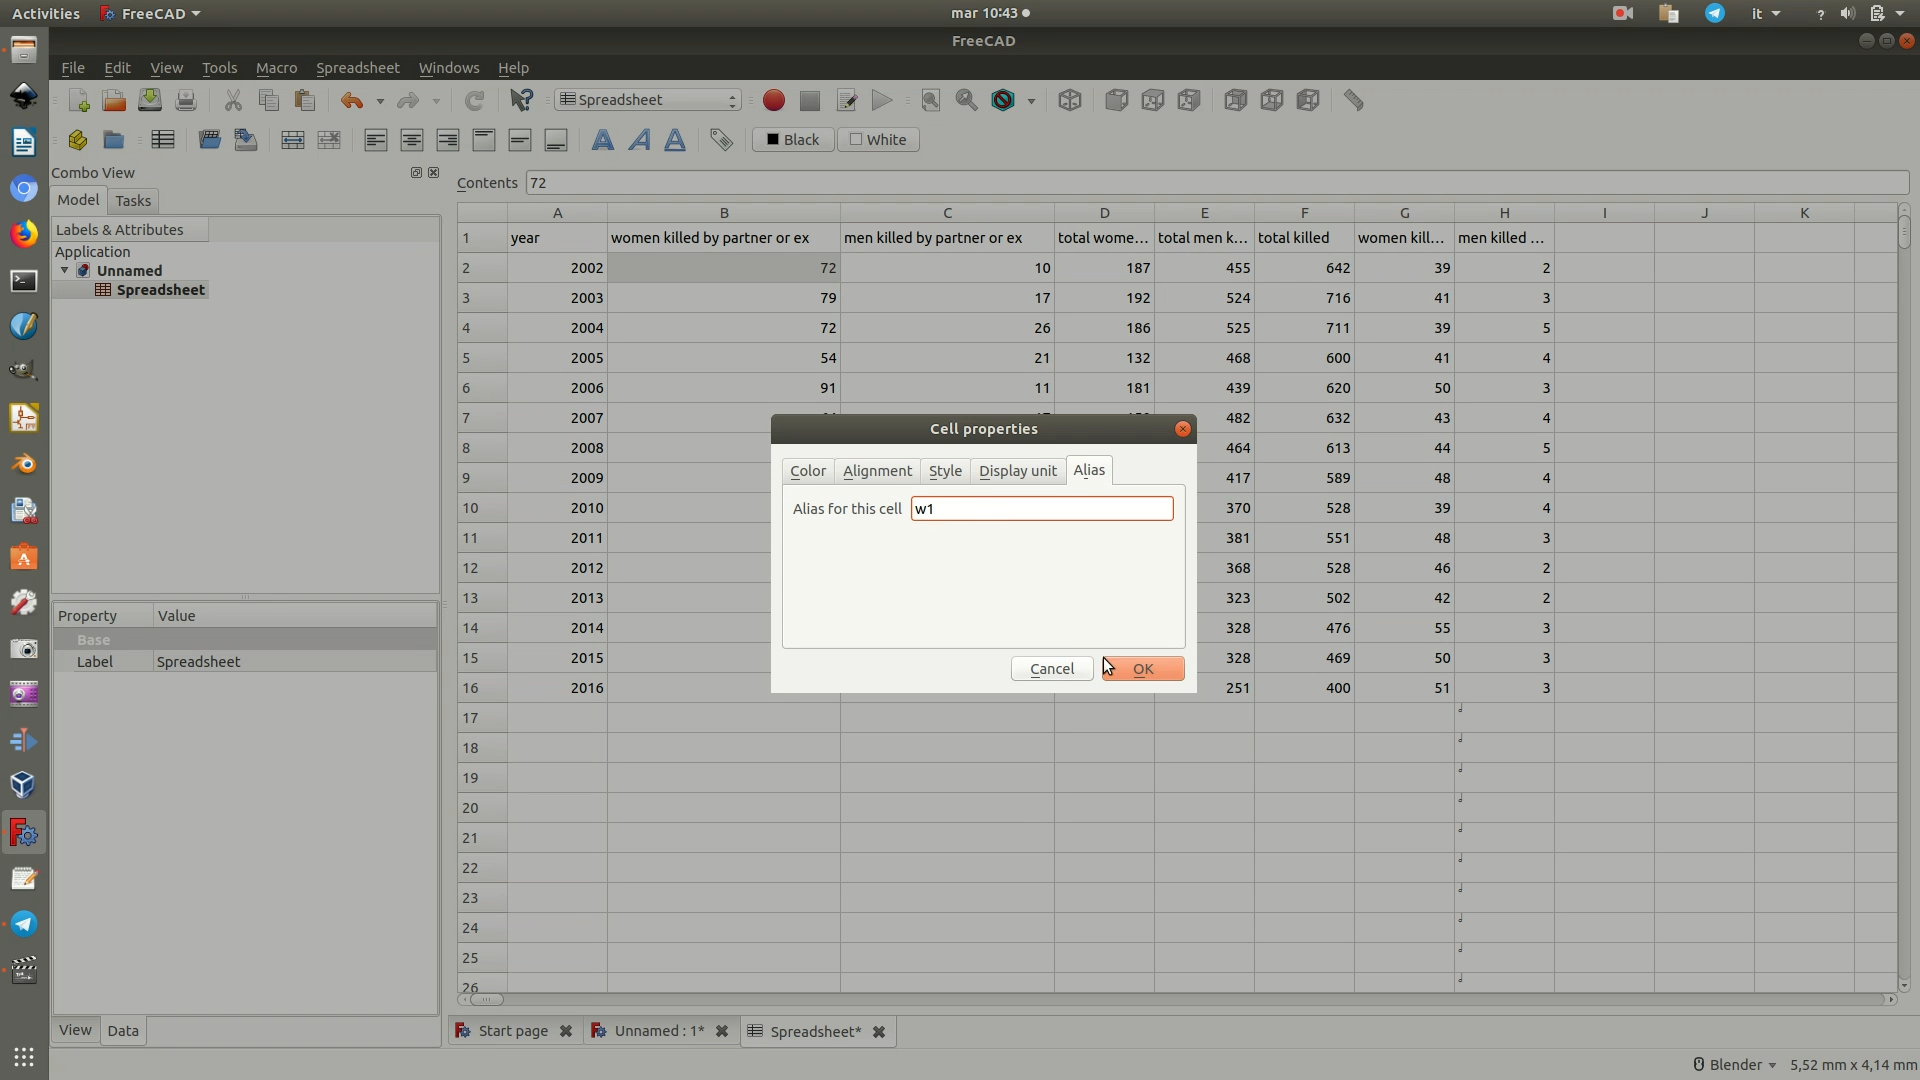This screenshot has height=1080, width=1920.
Task: Align cell text to the right
Action: [x=448, y=140]
